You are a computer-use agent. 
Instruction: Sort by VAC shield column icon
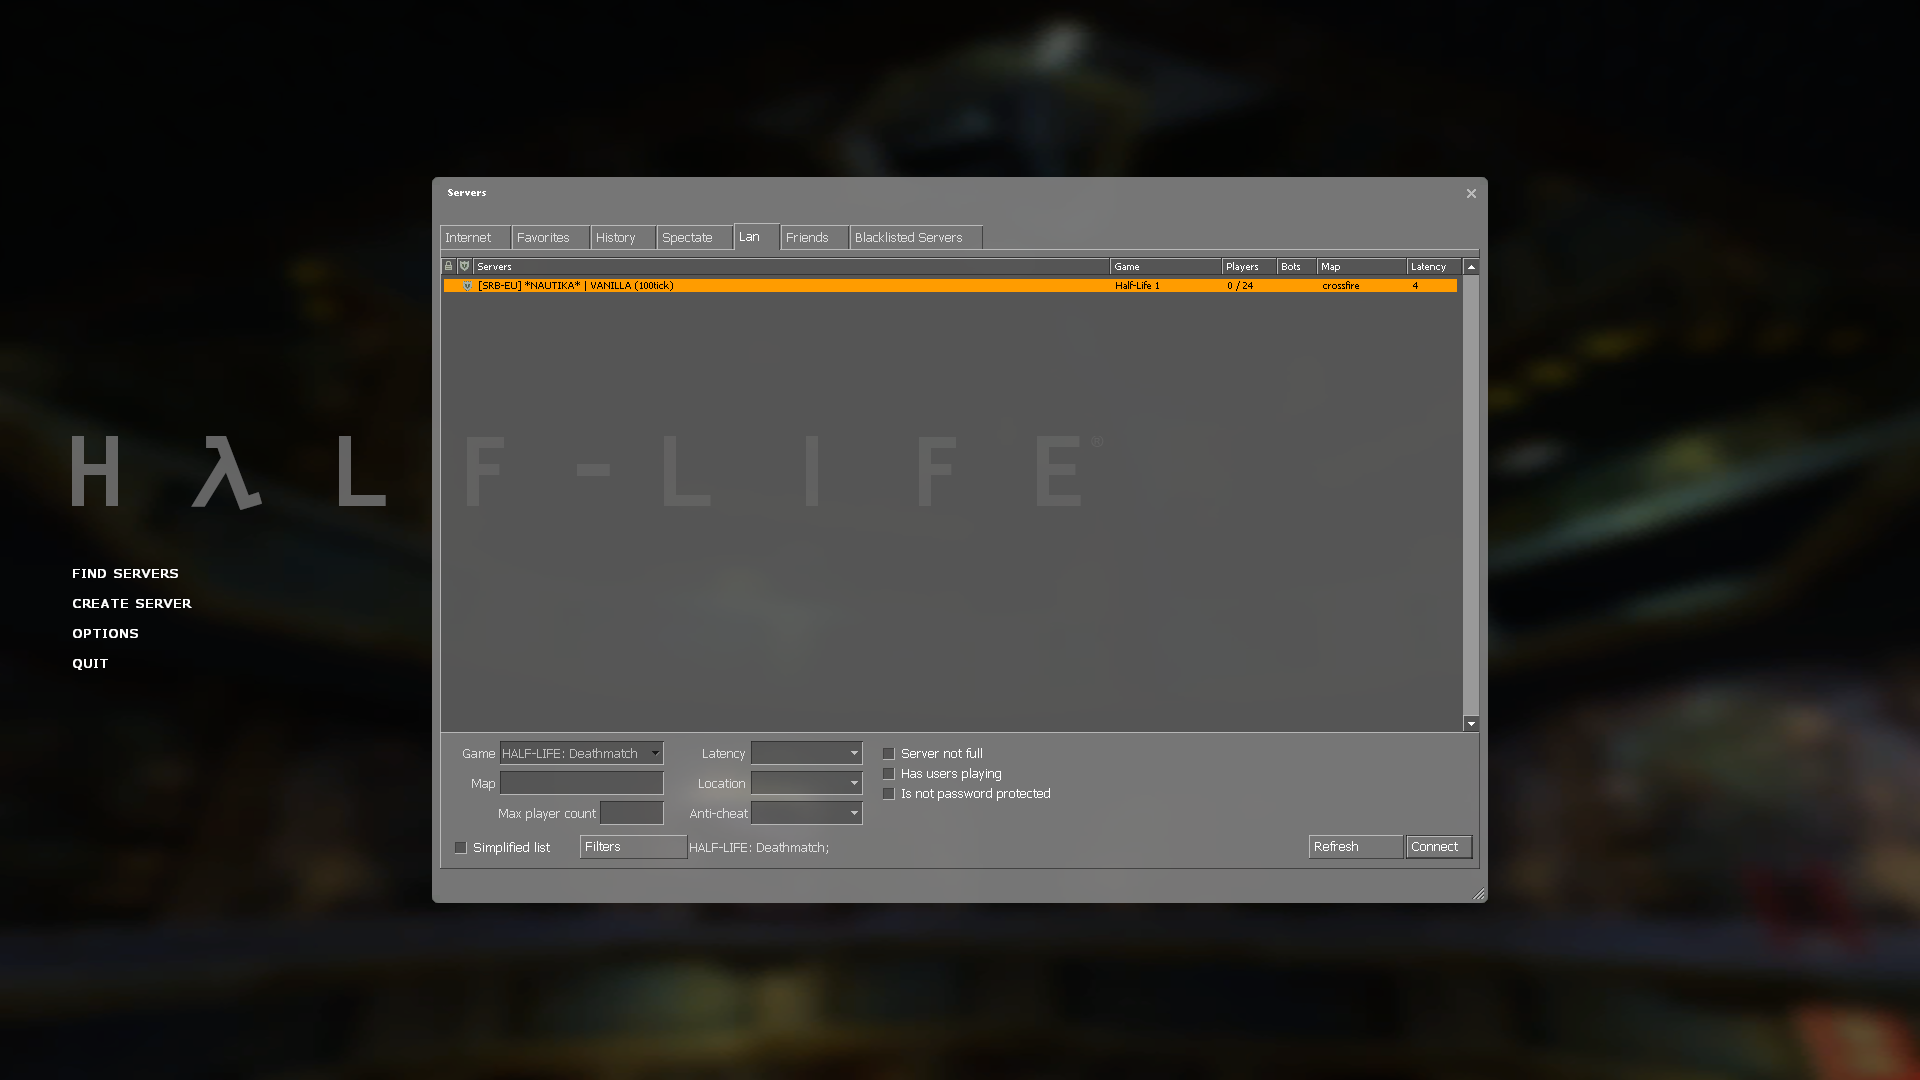coord(464,266)
